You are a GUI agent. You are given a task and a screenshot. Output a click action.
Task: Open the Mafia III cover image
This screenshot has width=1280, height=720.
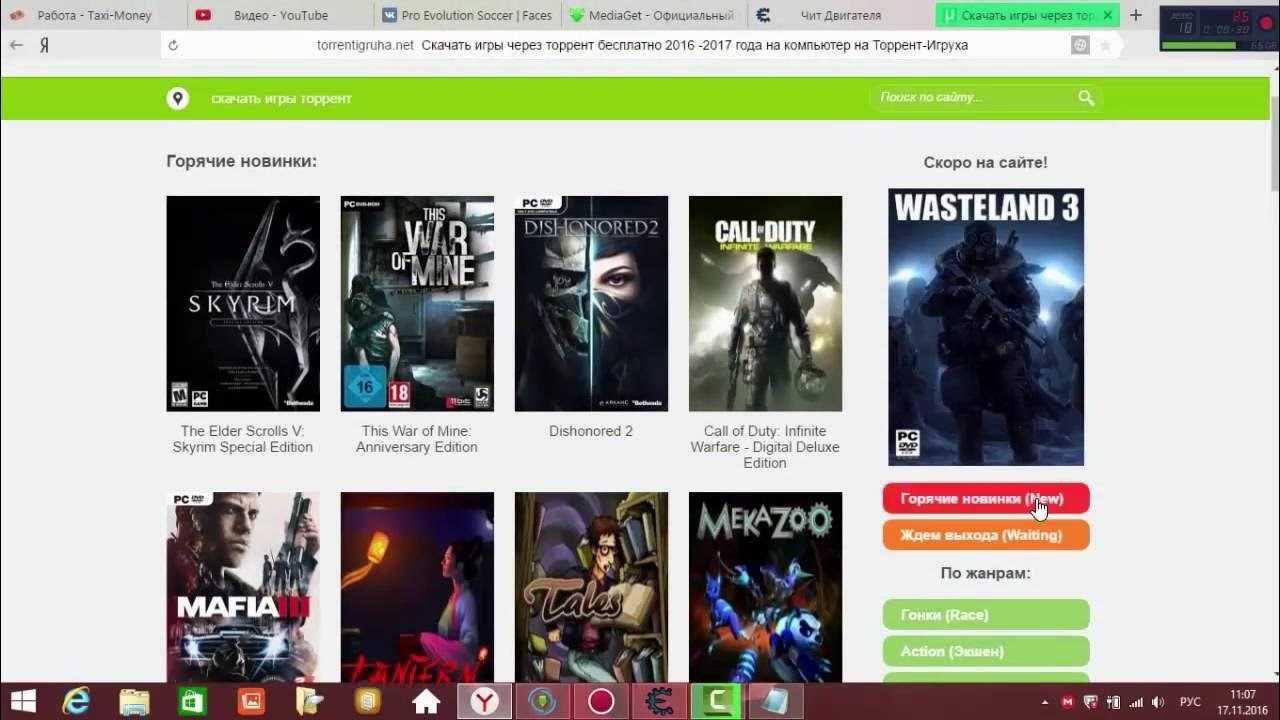point(243,587)
